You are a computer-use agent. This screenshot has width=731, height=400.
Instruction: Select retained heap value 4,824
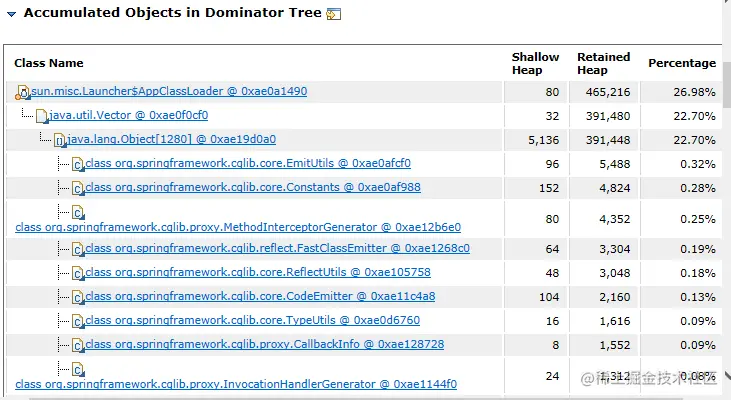pos(614,188)
